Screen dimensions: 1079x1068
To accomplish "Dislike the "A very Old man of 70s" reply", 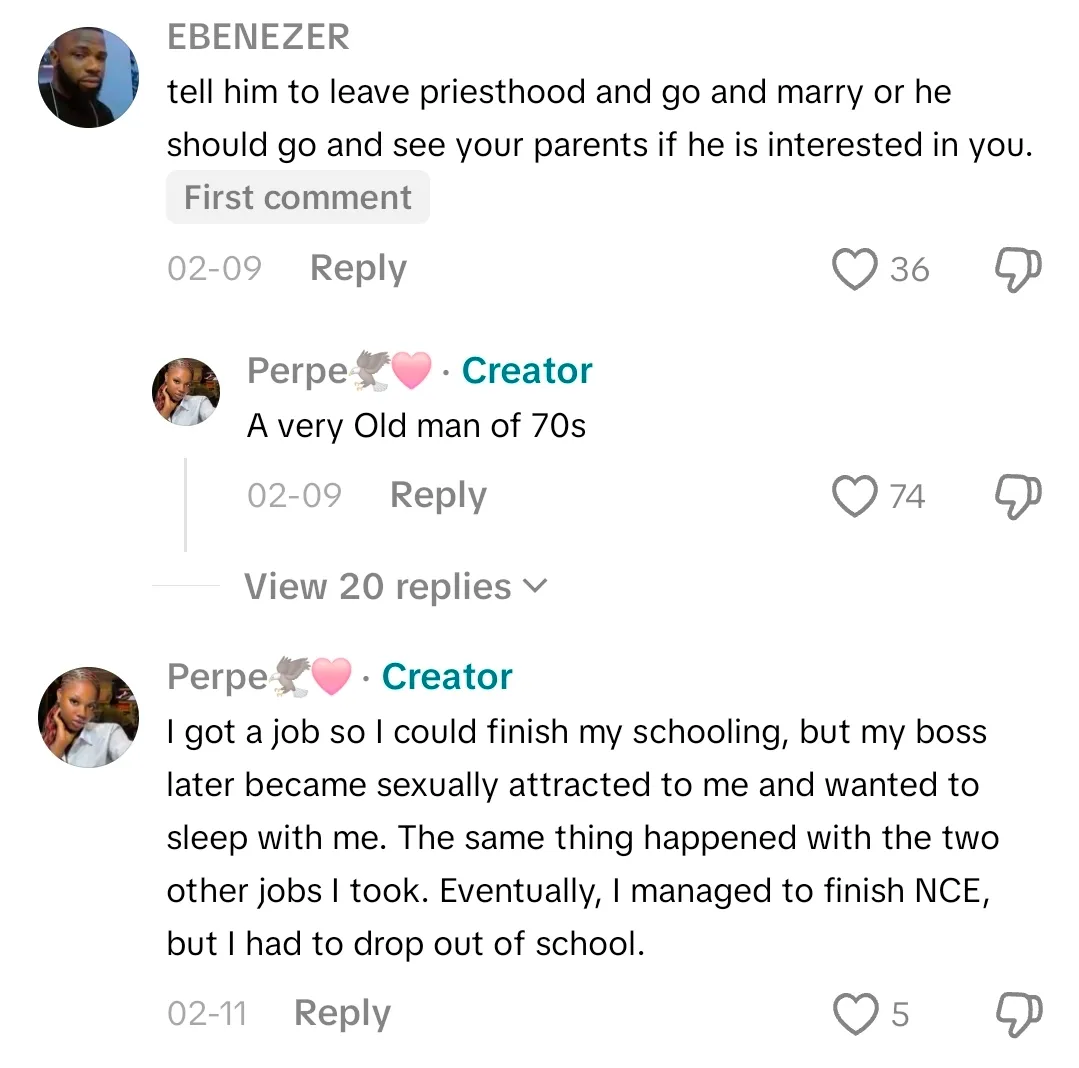I will (1019, 496).
